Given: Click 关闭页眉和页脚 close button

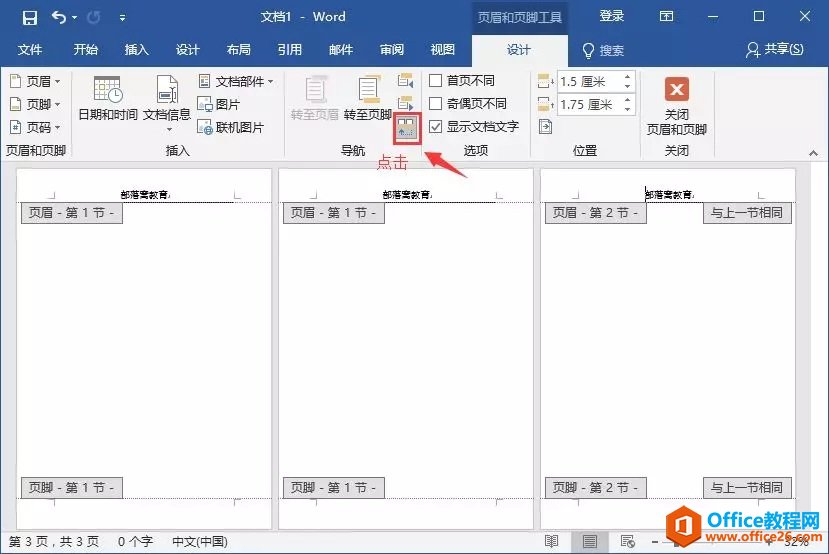Looking at the screenshot, I should [x=677, y=106].
